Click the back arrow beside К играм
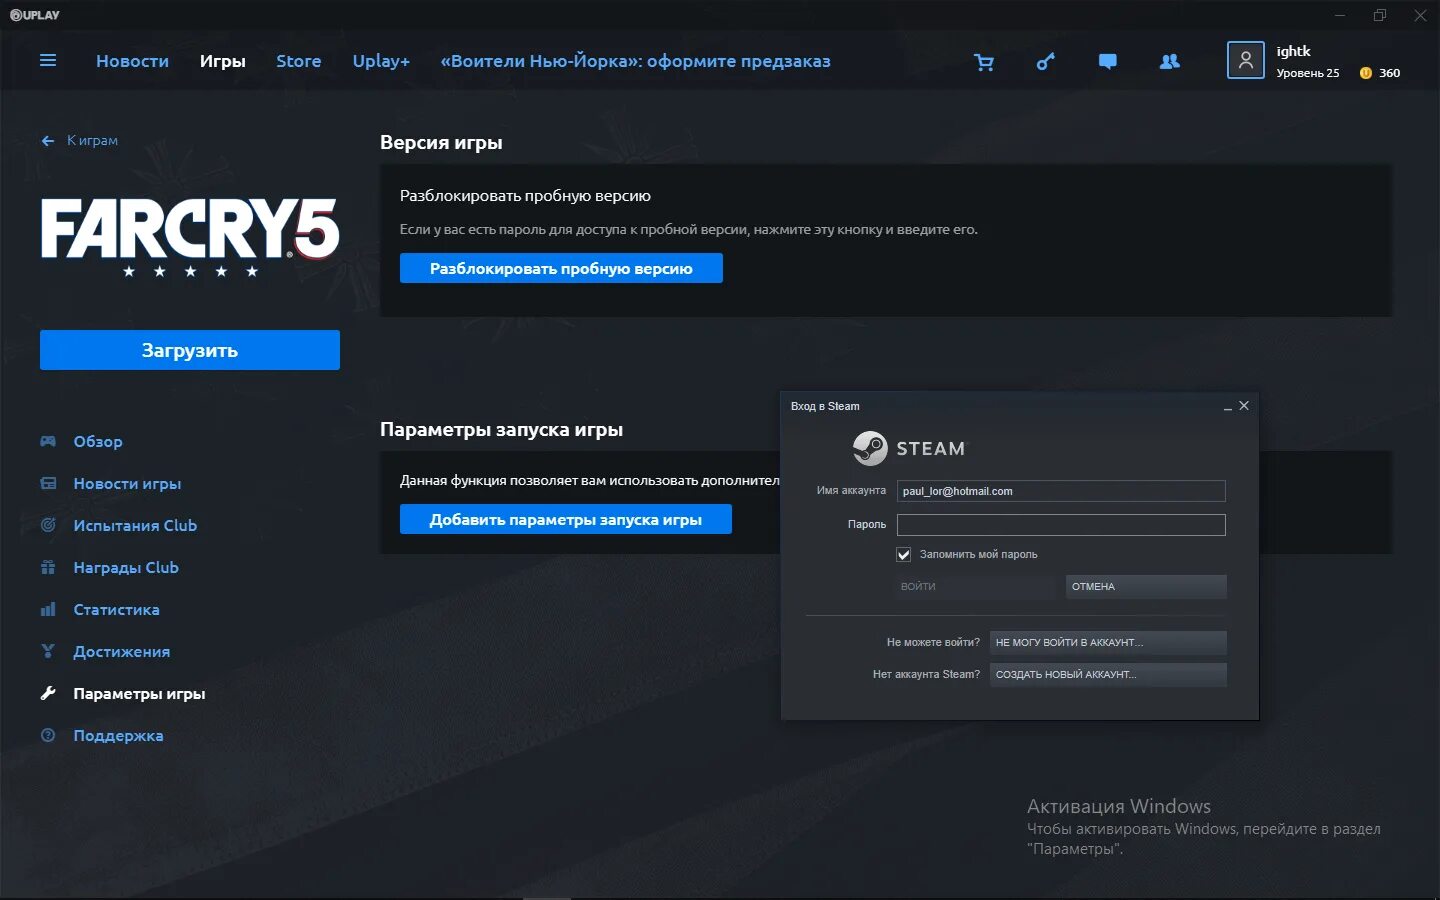This screenshot has height=900, width=1440. (x=48, y=141)
